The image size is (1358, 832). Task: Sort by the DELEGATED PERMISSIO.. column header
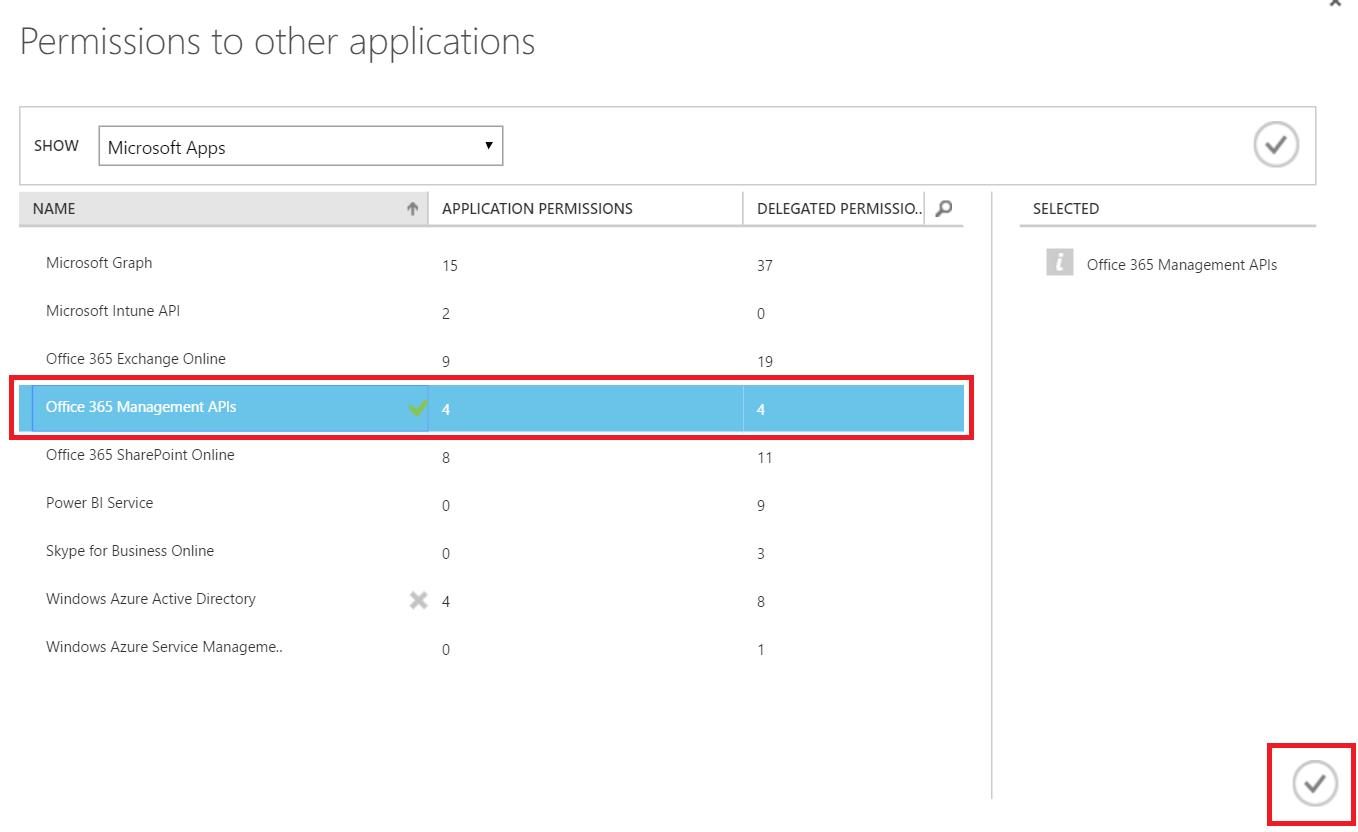834,208
